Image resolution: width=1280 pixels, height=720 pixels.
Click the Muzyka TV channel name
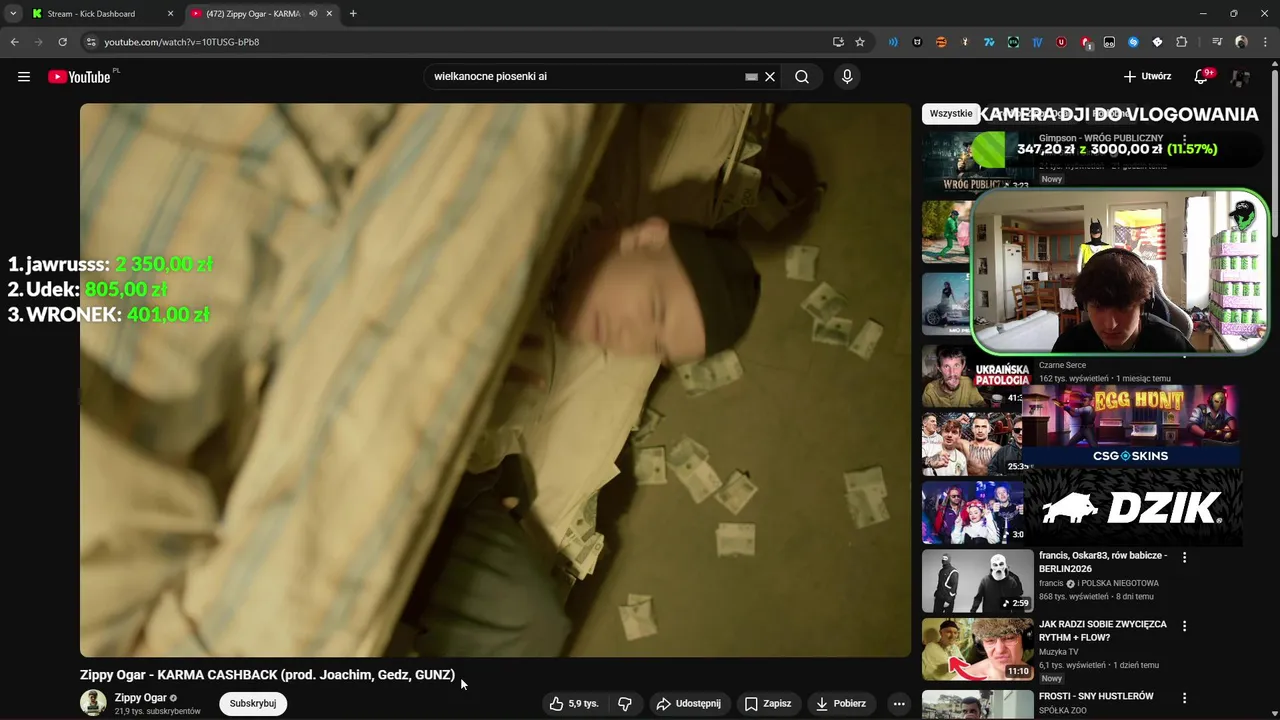[x=1060, y=652]
